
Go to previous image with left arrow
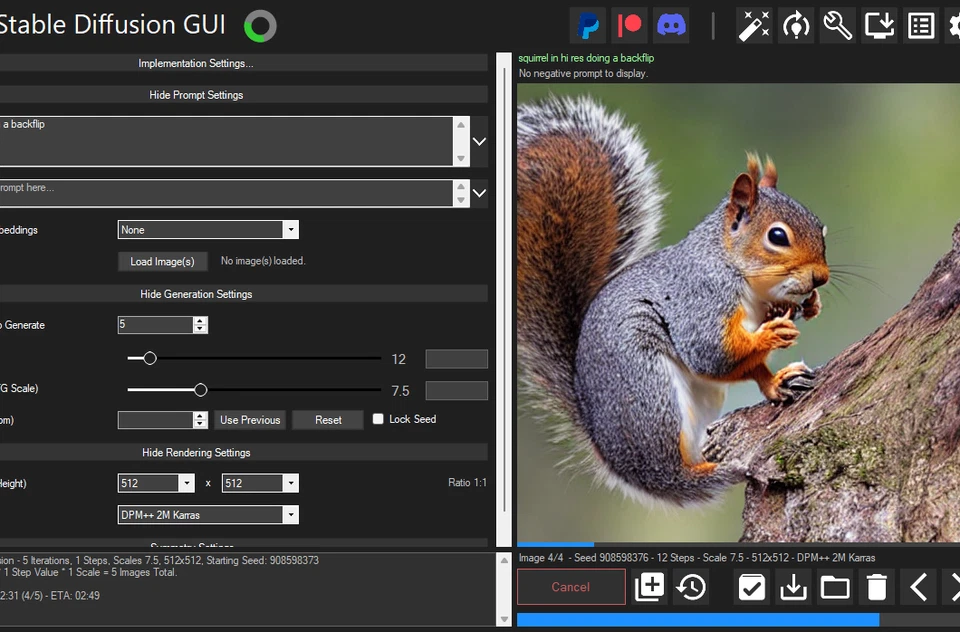(x=917, y=587)
